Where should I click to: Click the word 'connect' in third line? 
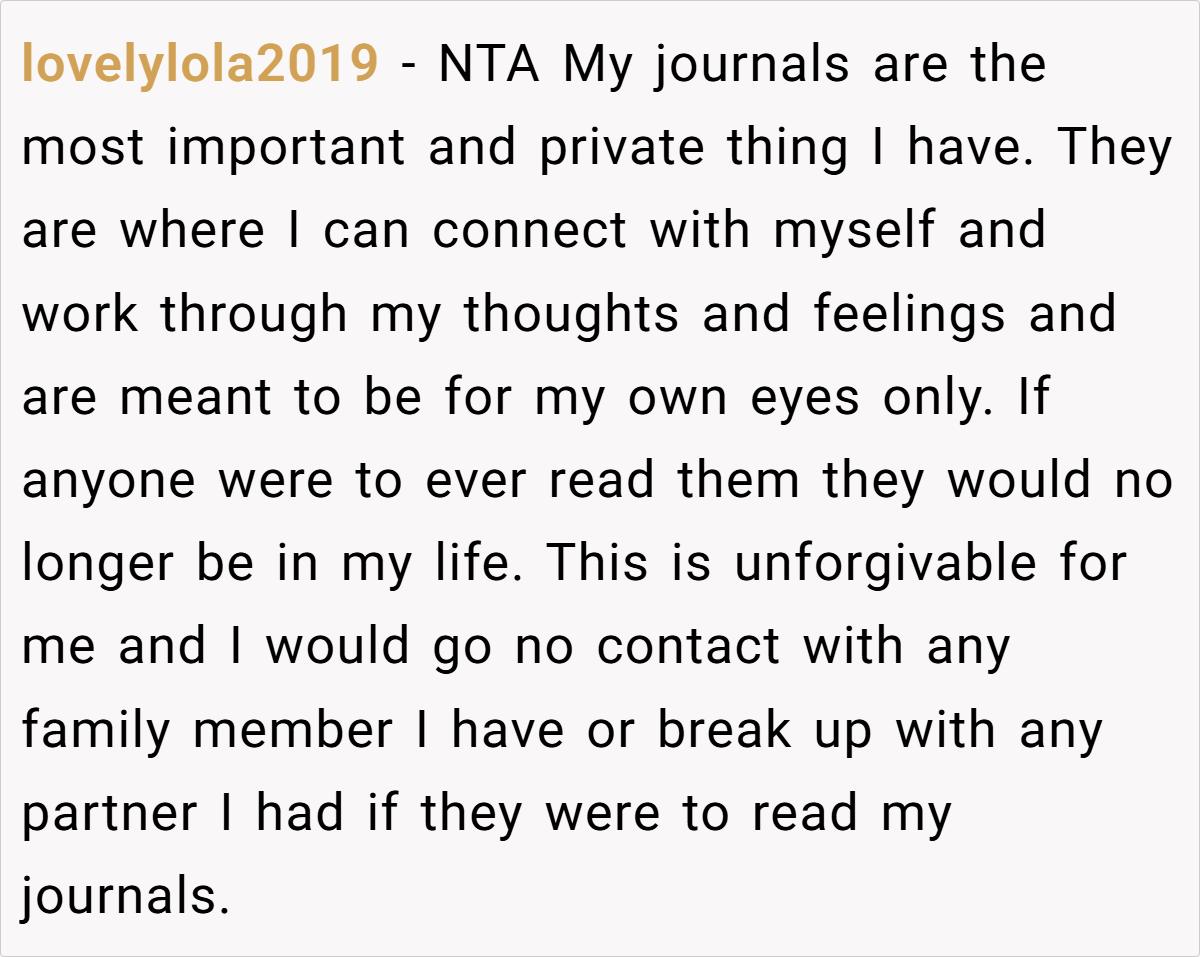(x=531, y=233)
